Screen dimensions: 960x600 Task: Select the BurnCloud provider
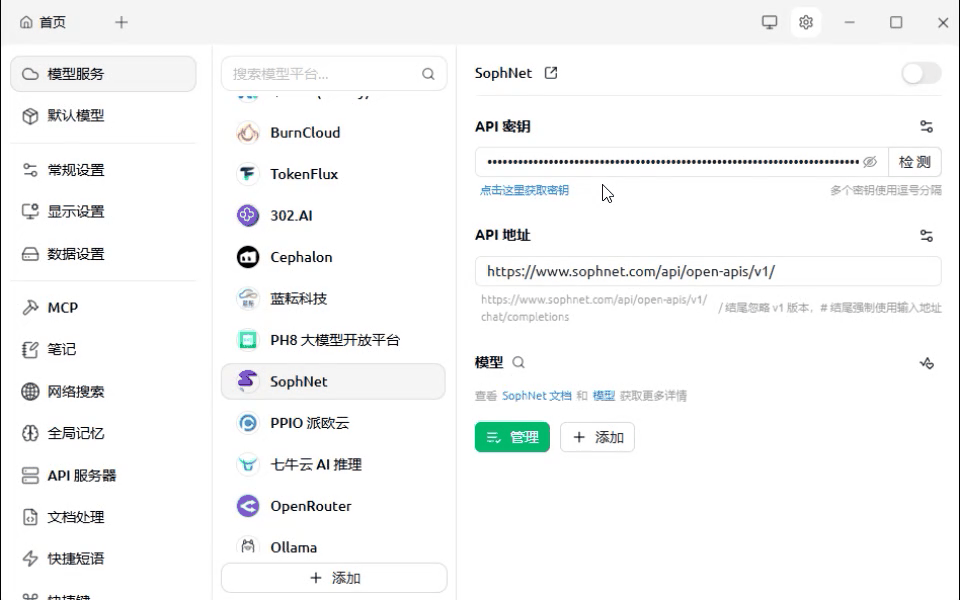(x=304, y=132)
